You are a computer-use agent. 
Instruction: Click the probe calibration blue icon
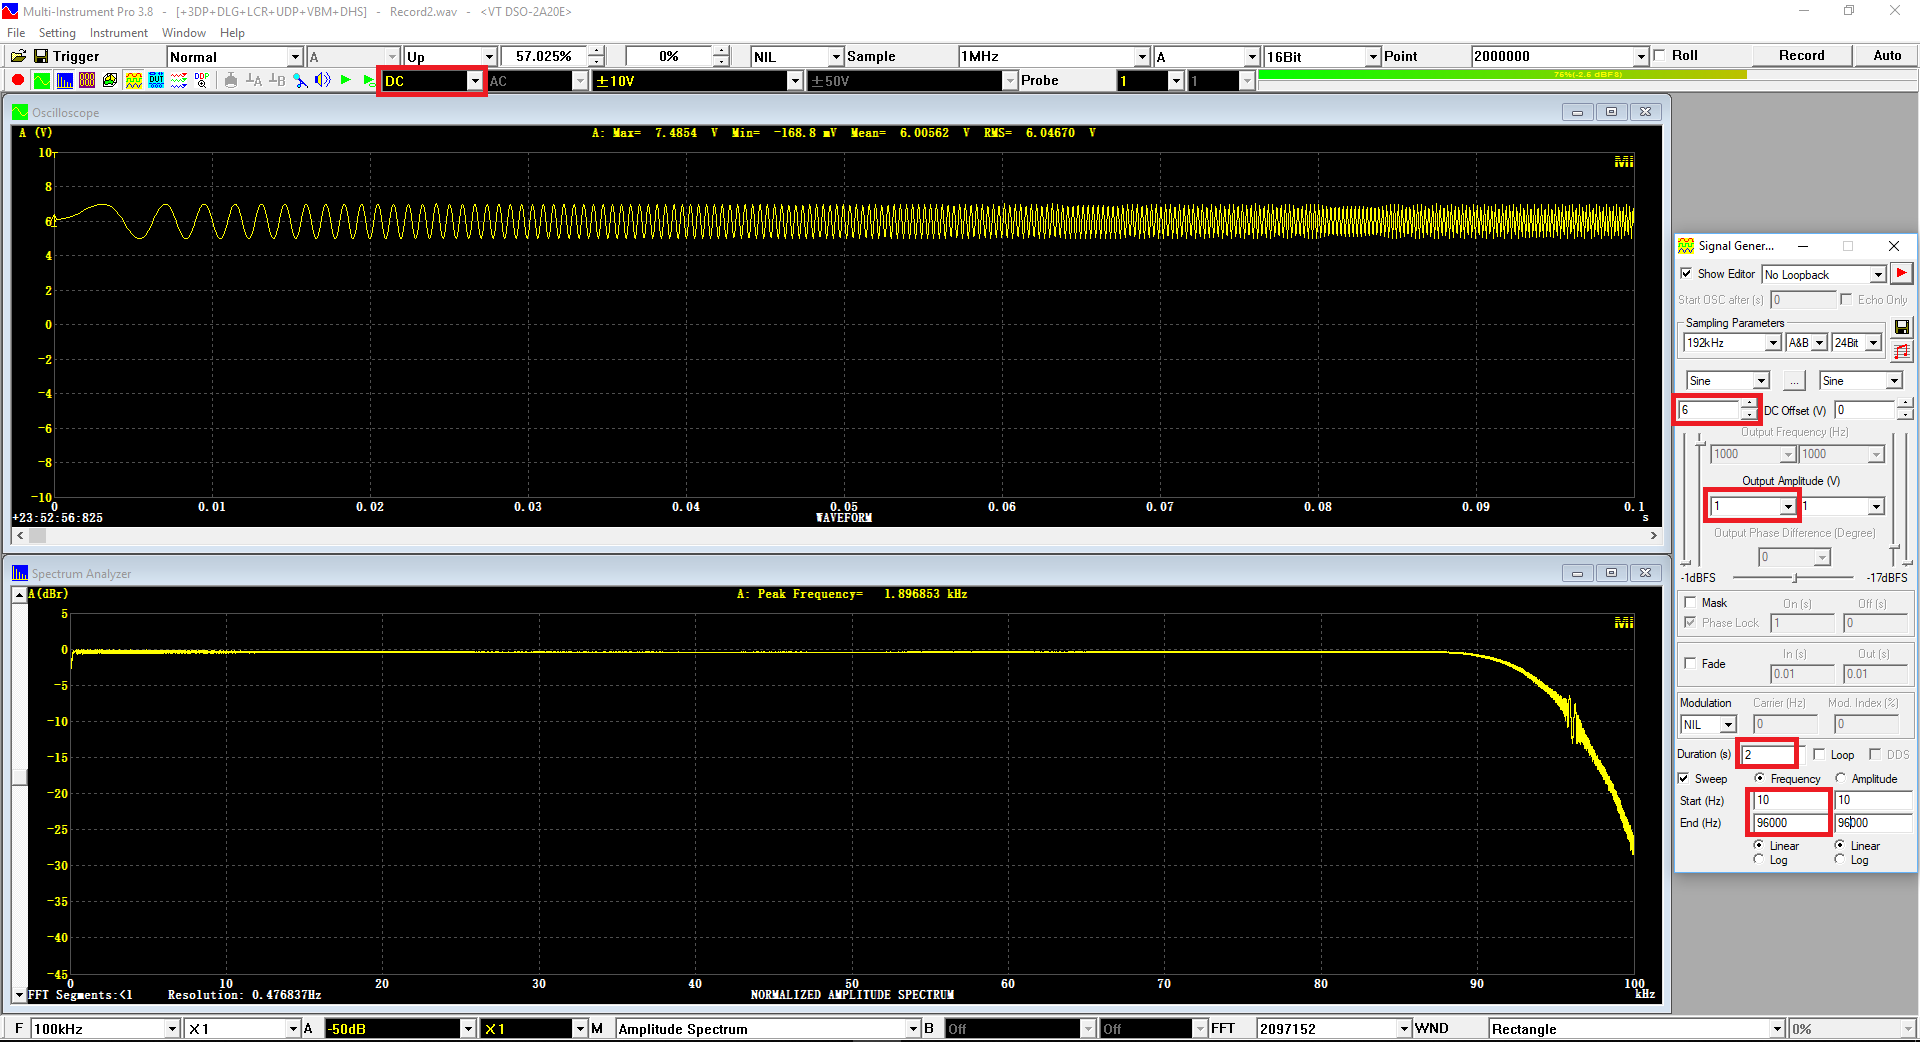pyautogui.click(x=300, y=80)
